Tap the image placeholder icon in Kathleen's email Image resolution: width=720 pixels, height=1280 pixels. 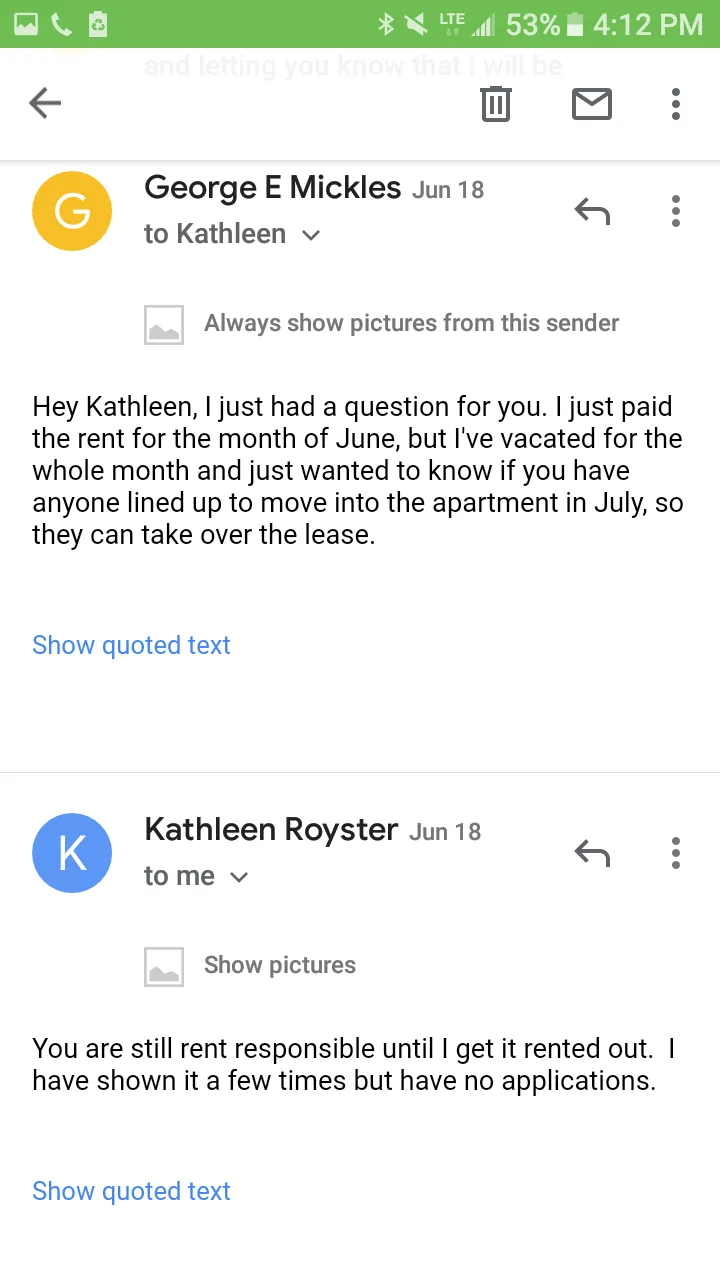point(164,966)
